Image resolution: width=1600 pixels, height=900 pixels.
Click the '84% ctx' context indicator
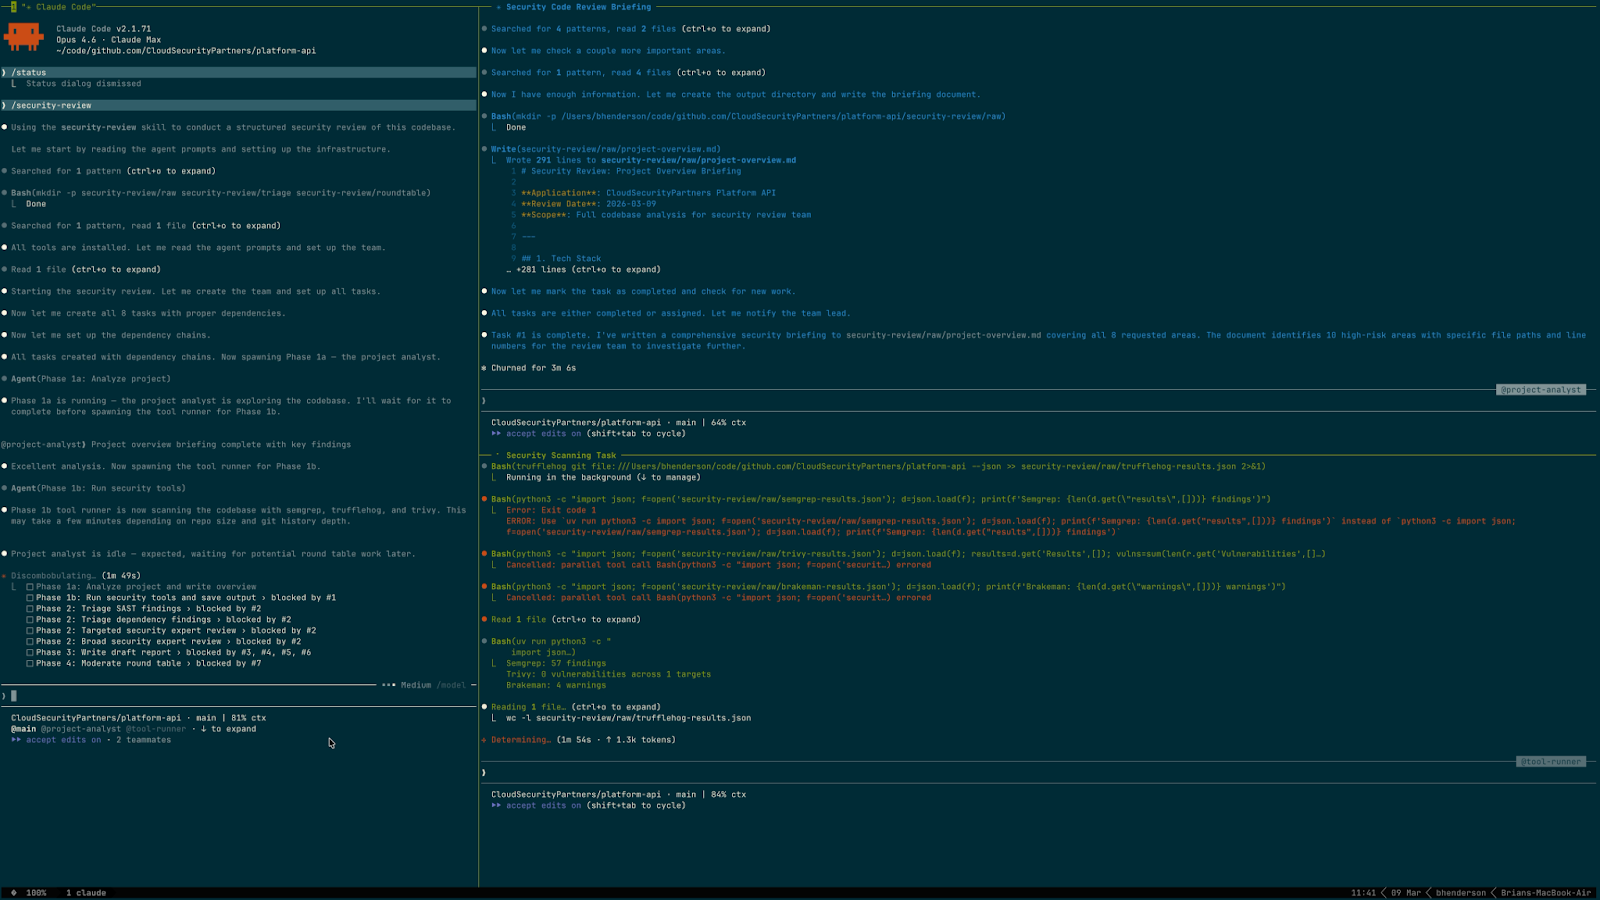pyautogui.click(x=728, y=795)
